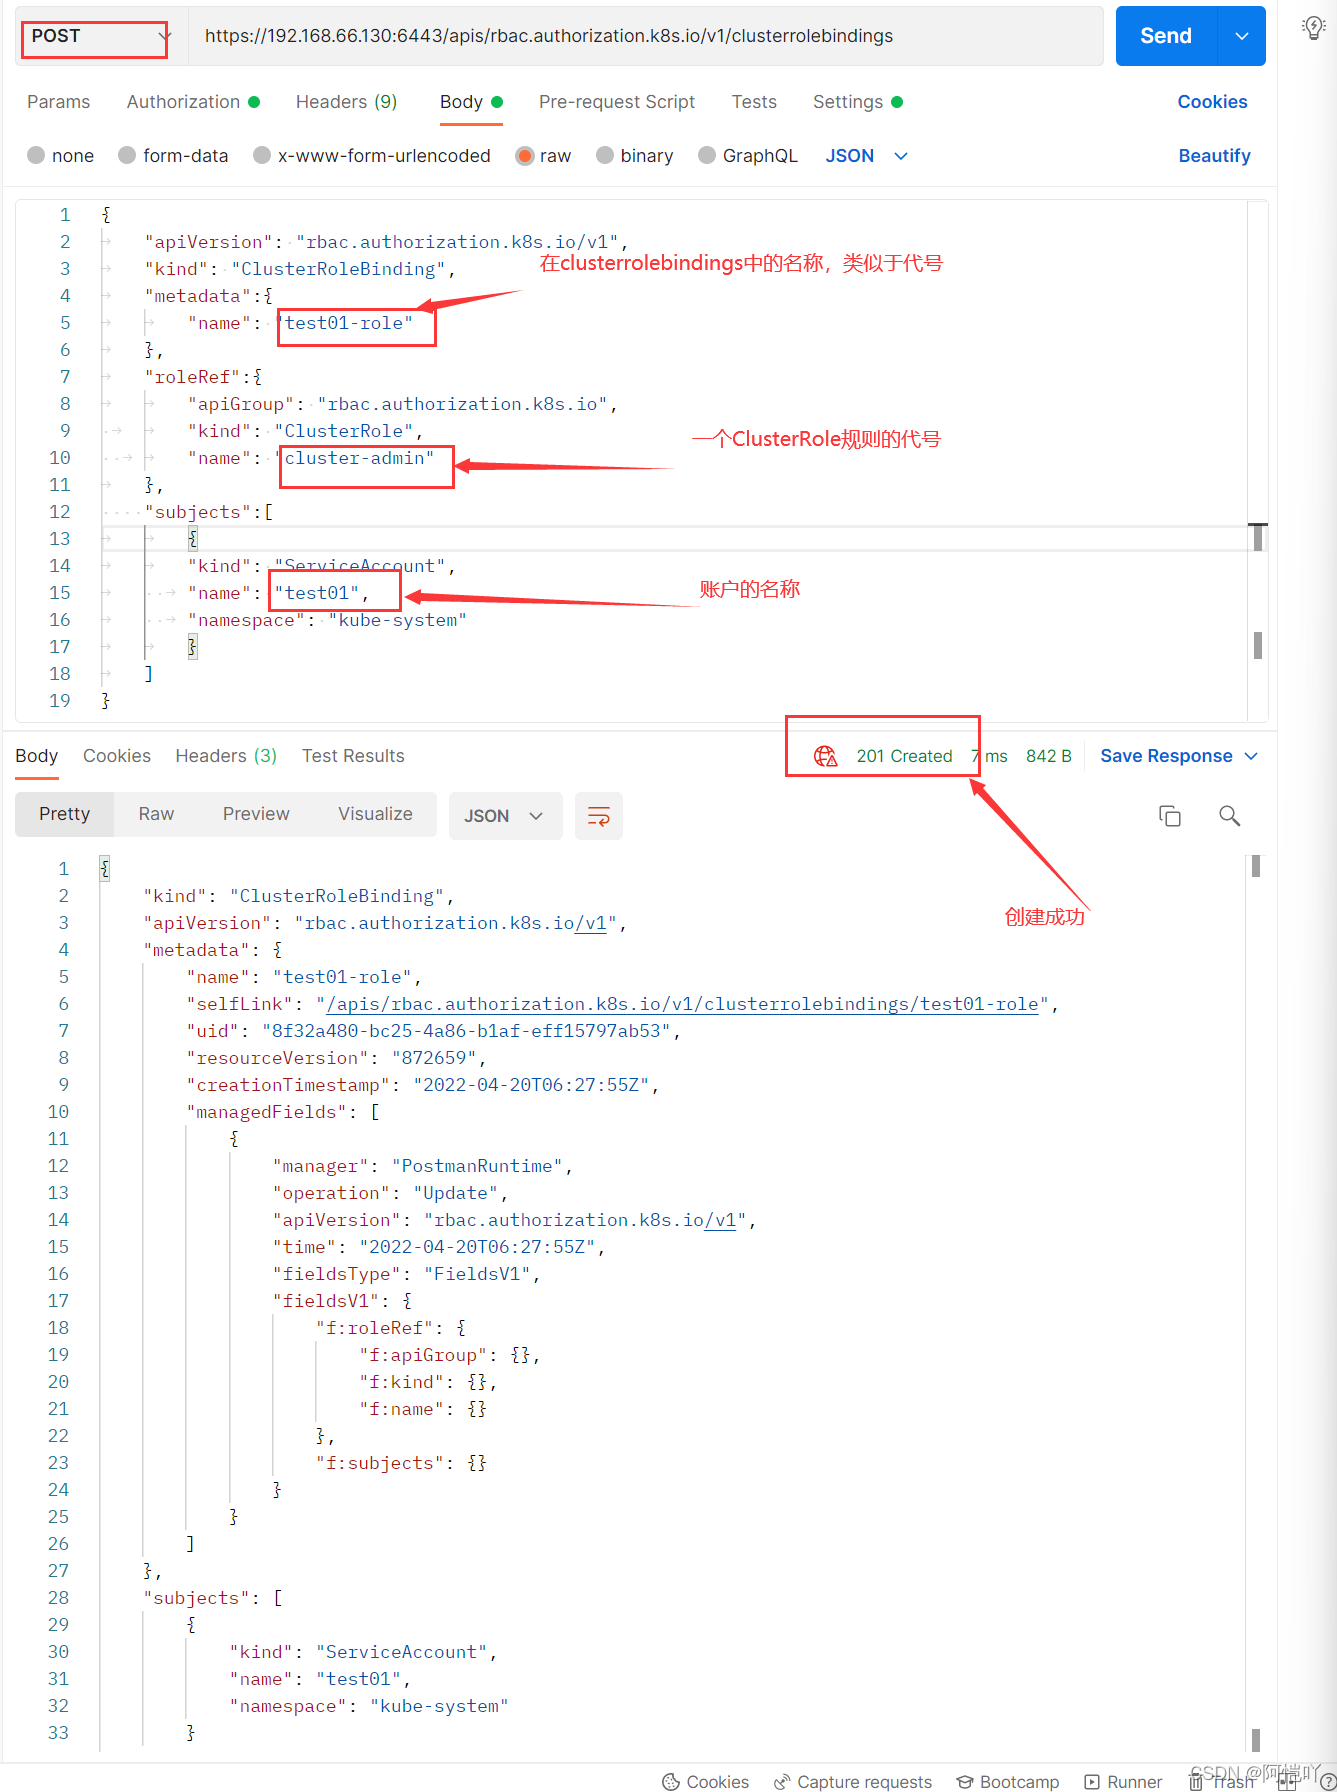This screenshot has height=1792, width=1337.
Task: Click "cluster-admin" value in request body
Action: (x=355, y=458)
